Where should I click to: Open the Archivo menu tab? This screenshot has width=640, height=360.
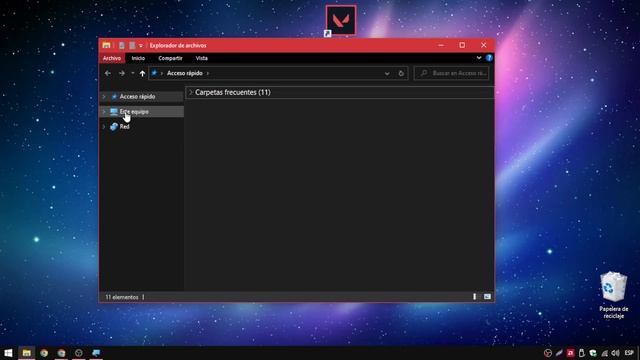tap(112, 58)
